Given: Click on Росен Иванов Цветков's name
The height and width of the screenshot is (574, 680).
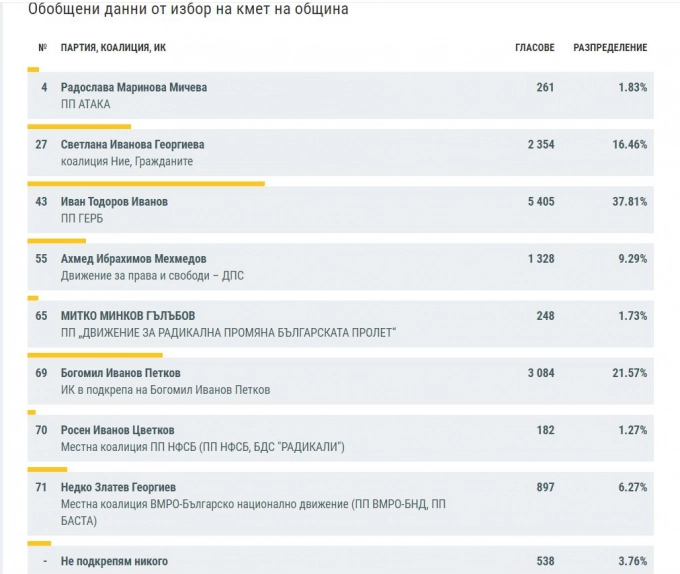Looking at the screenshot, I should [118, 431].
